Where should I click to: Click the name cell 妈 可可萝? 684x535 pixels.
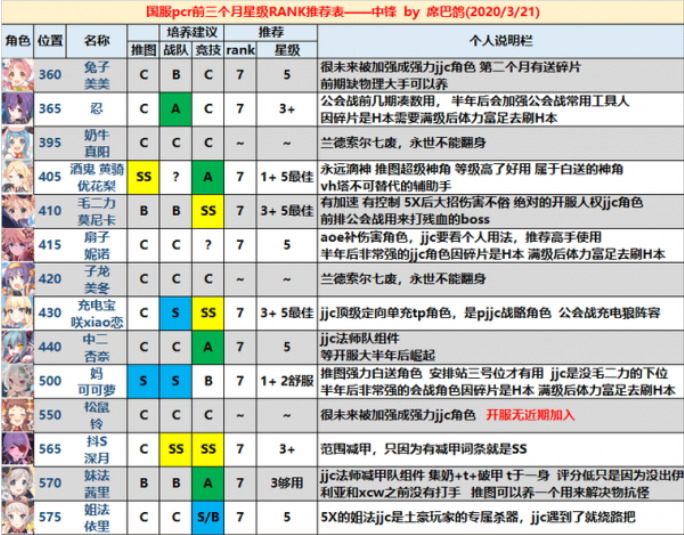click(97, 381)
